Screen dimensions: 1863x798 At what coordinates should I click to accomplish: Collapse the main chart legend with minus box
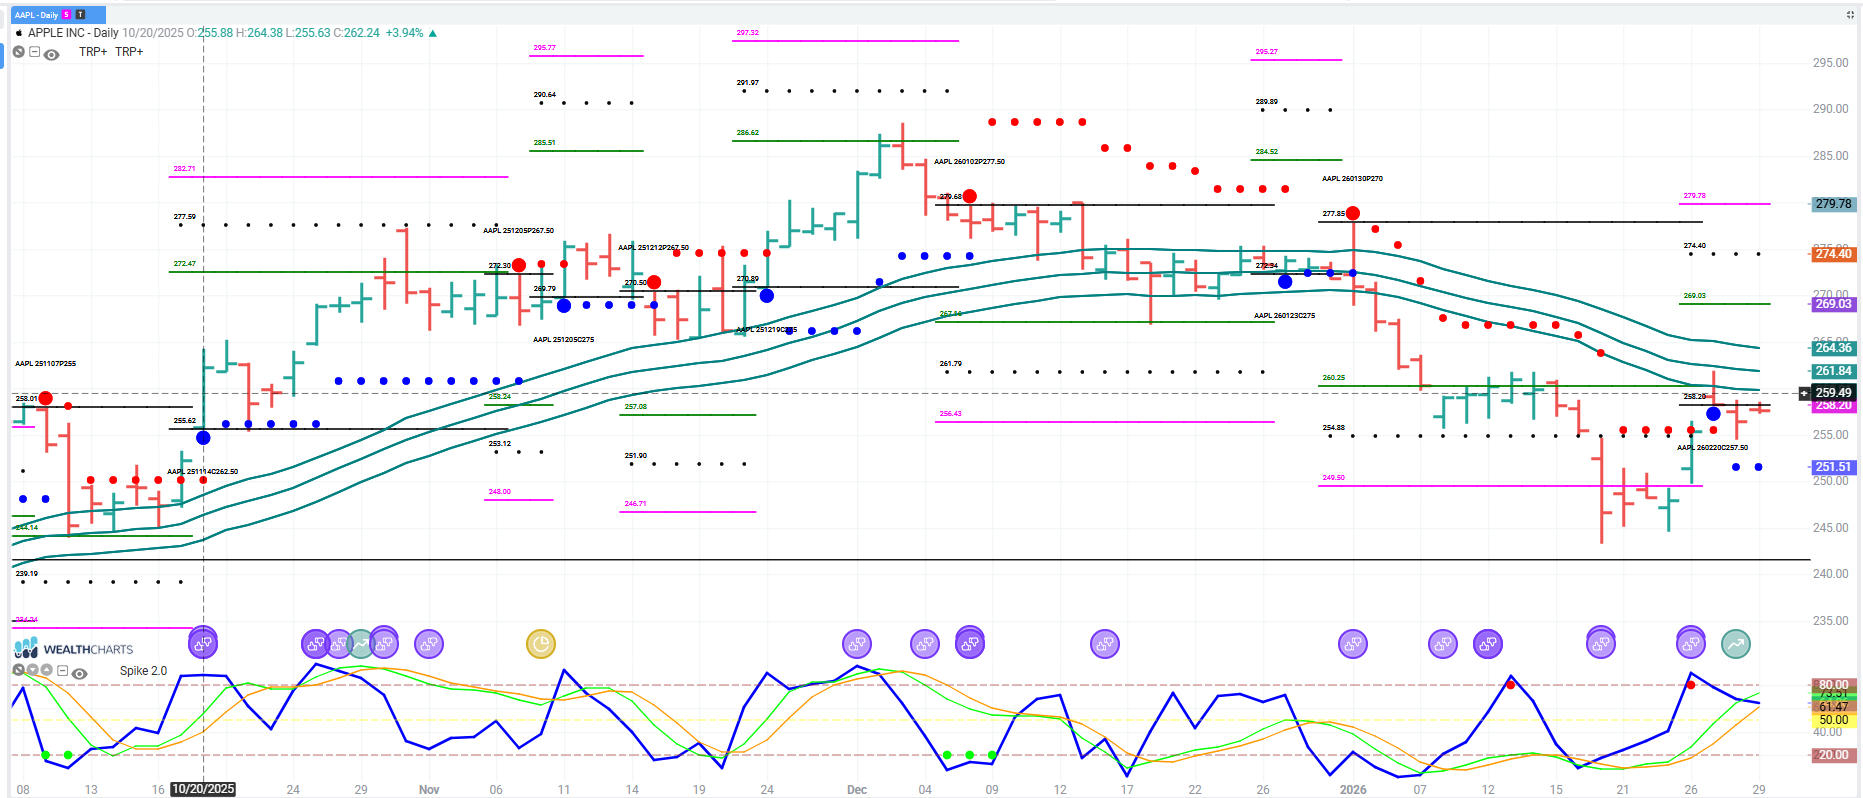pyautogui.click(x=35, y=52)
